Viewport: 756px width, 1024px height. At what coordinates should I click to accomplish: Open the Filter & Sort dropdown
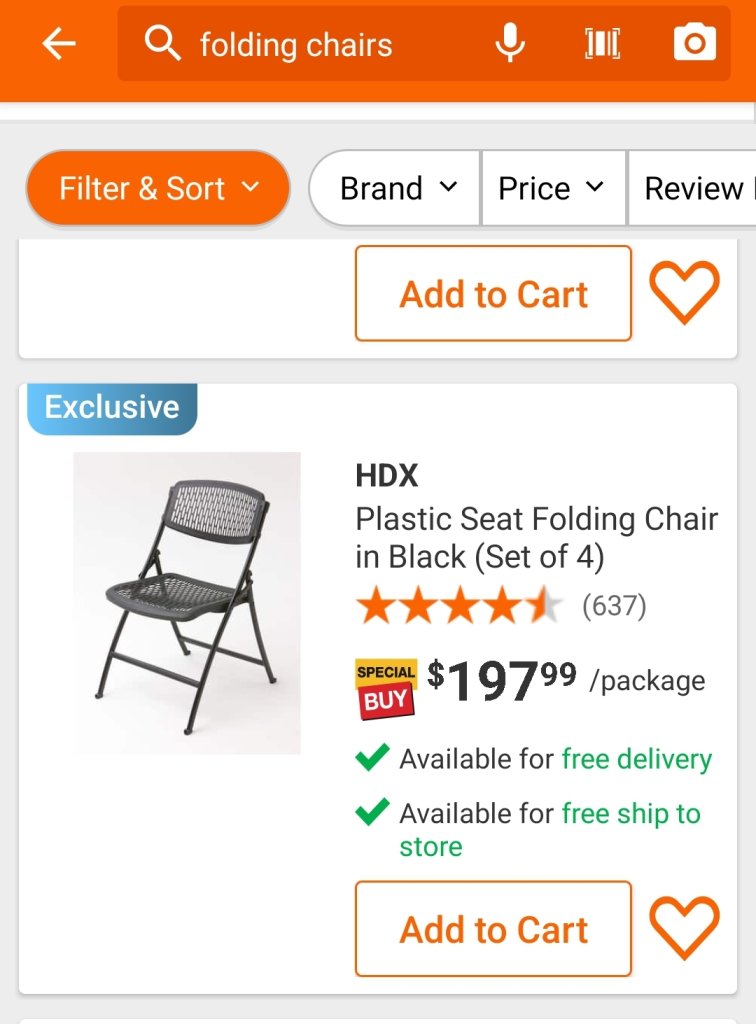pos(158,188)
